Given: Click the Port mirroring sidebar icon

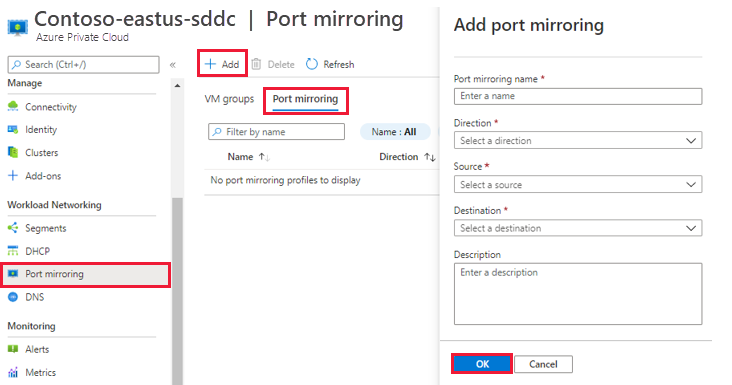Looking at the screenshot, I should point(13,273).
